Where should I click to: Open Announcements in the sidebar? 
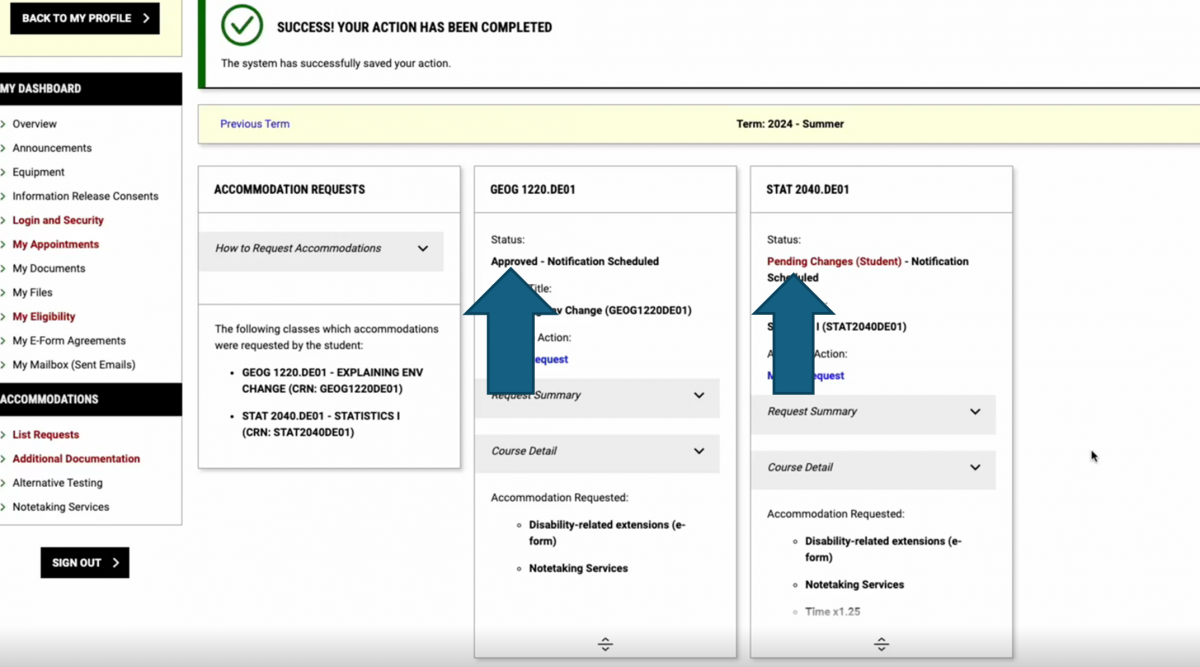[x=52, y=148]
